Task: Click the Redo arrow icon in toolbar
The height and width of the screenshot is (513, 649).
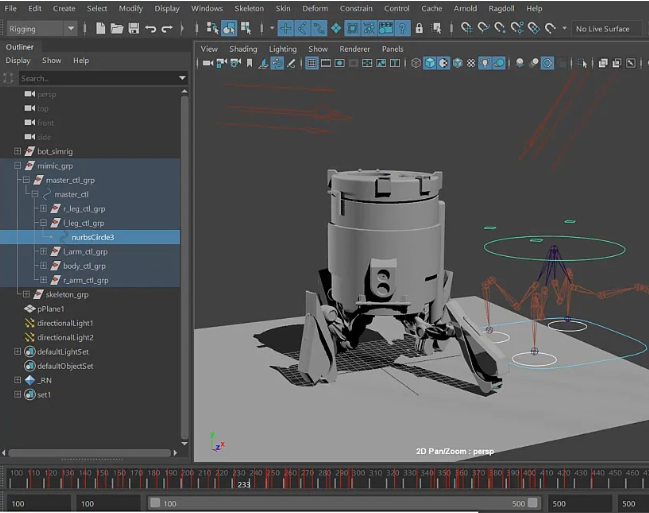Action: pyautogui.click(x=167, y=29)
